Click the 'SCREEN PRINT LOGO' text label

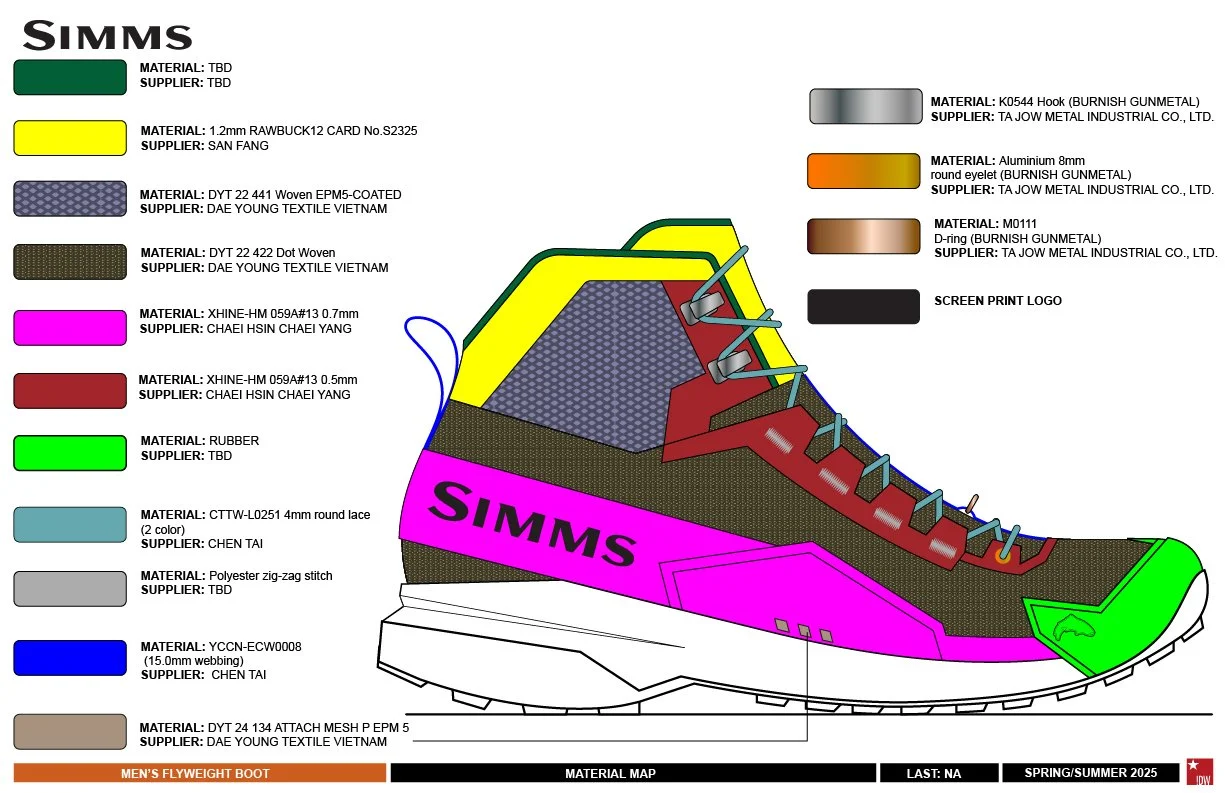coord(998,301)
